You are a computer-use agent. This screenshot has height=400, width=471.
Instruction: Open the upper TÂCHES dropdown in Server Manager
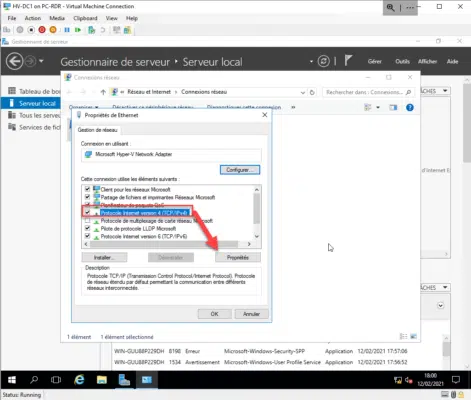click(x=445, y=91)
